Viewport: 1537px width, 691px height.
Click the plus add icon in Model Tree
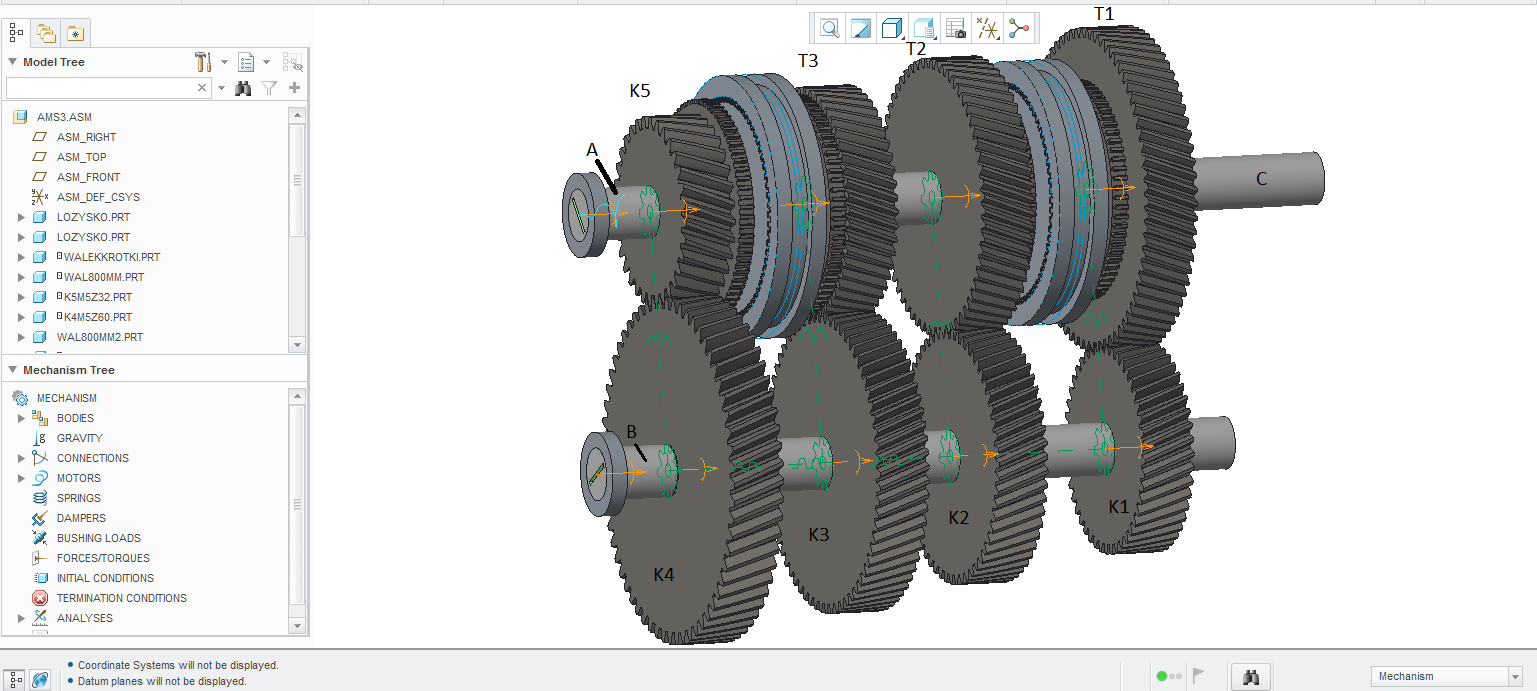click(294, 88)
